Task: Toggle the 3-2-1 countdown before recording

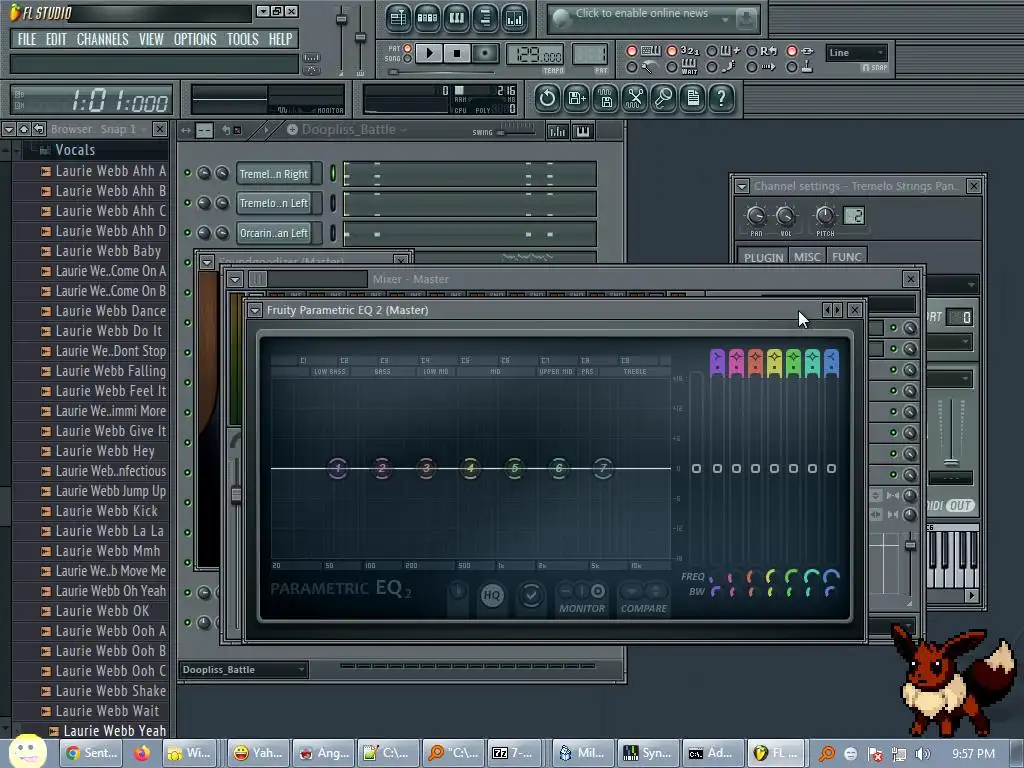Action: point(671,51)
